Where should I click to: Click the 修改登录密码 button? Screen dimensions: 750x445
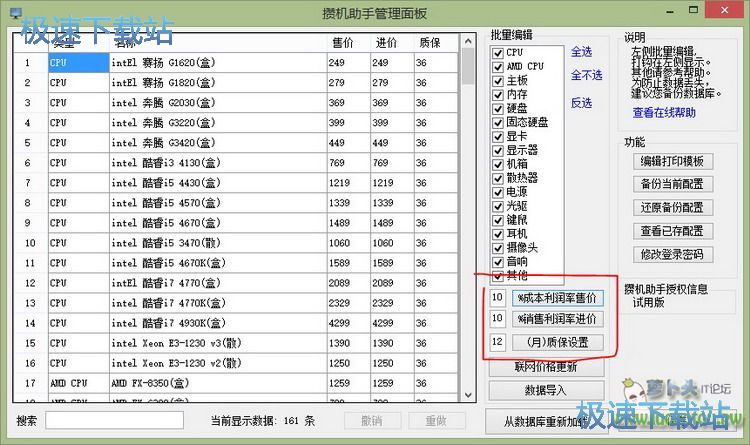(x=672, y=255)
